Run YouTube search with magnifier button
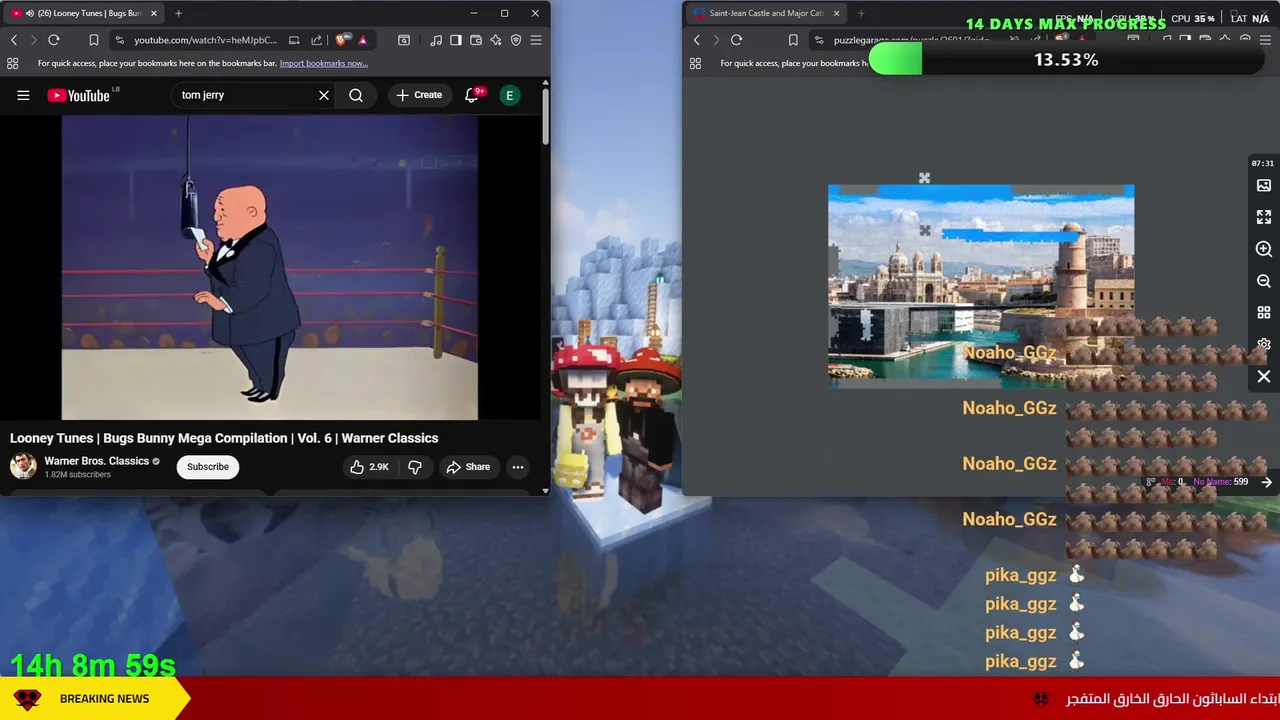The width and height of the screenshot is (1280, 720). (x=356, y=95)
